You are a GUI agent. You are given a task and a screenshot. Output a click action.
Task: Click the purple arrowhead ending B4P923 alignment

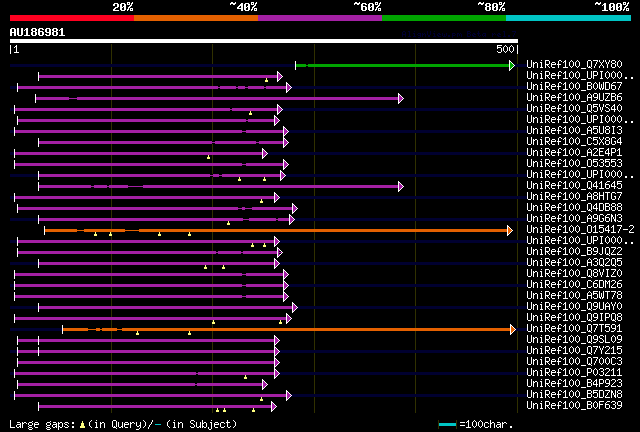(265, 385)
